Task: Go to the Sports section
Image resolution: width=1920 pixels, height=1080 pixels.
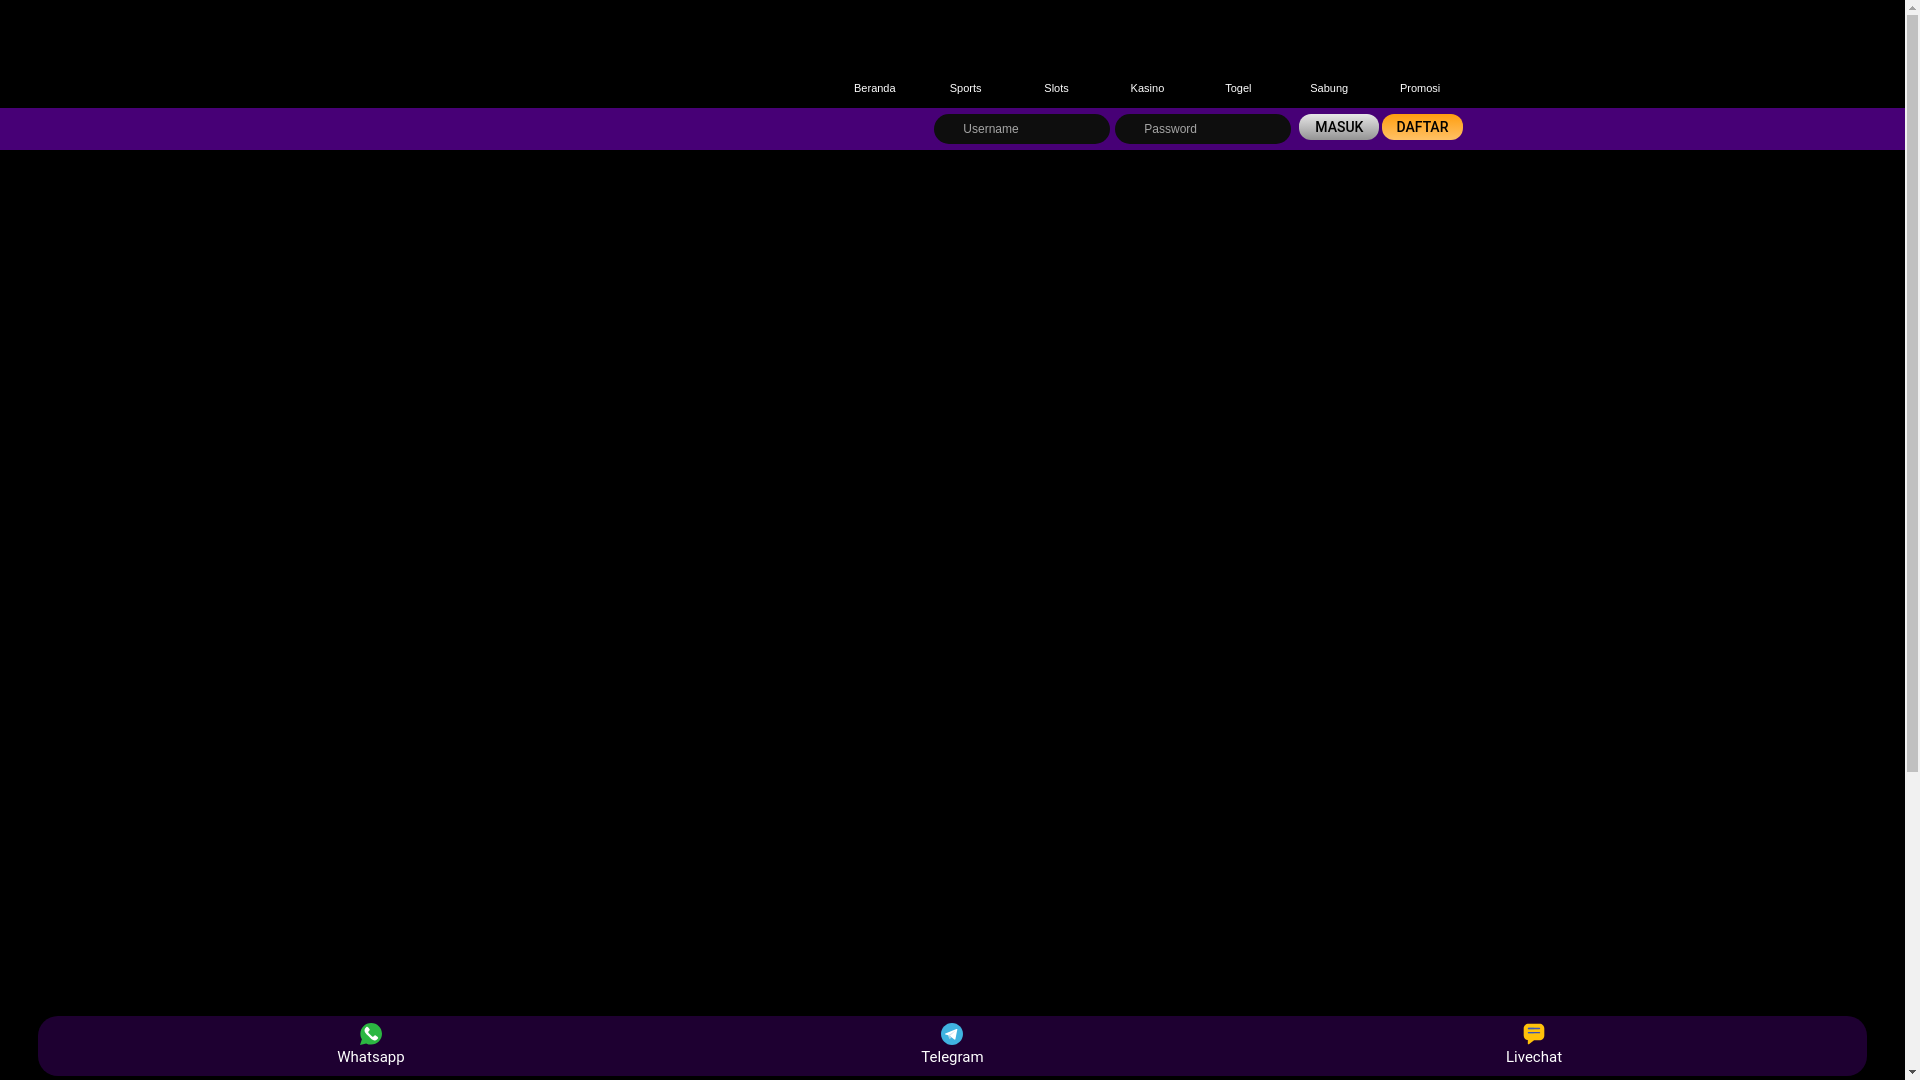Action: click(x=965, y=88)
